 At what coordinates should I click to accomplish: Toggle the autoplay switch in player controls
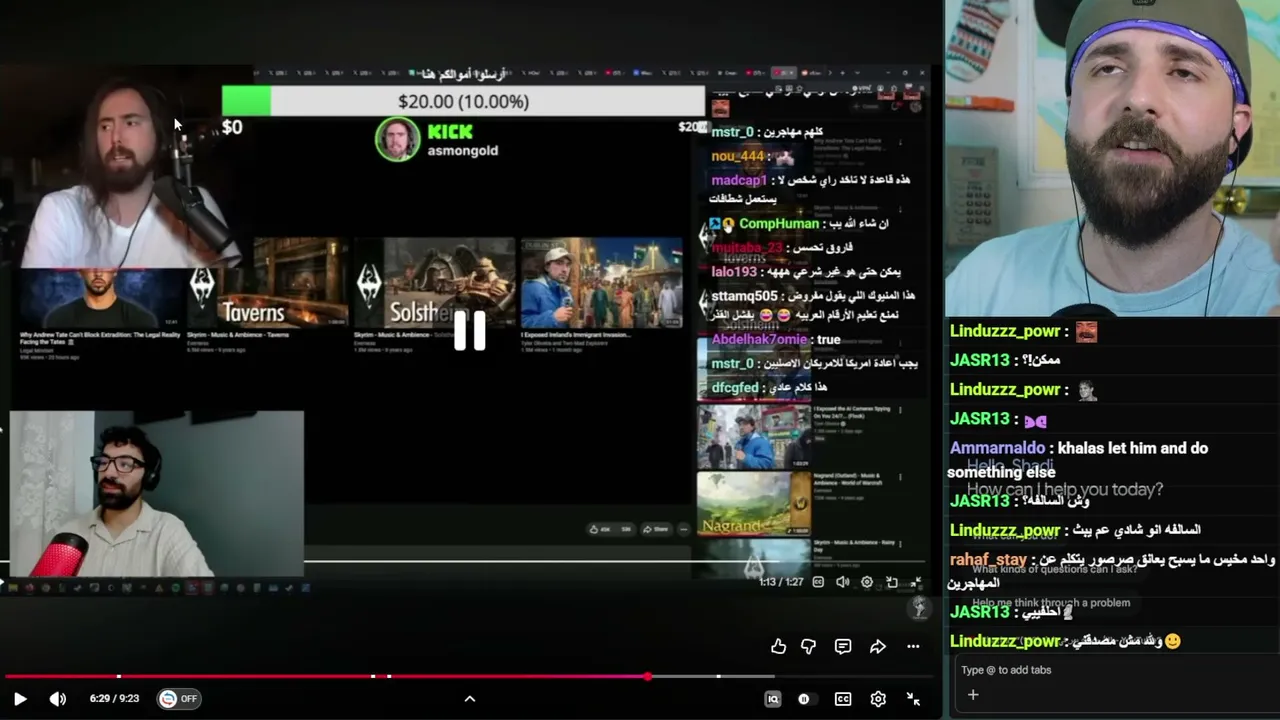(806, 699)
